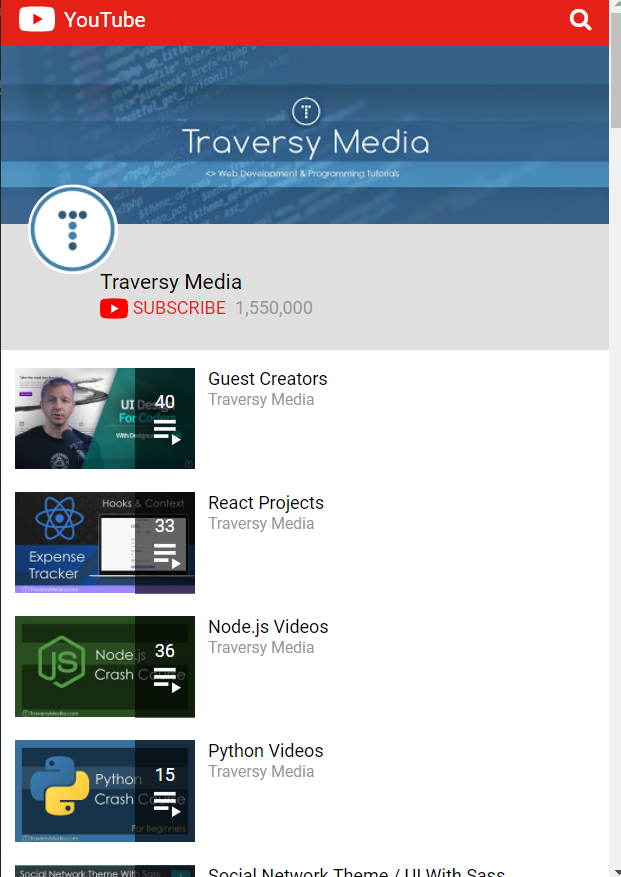Click the small T logo in banner
Viewport: 621px width, 877px height.
(x=306, y=111)
